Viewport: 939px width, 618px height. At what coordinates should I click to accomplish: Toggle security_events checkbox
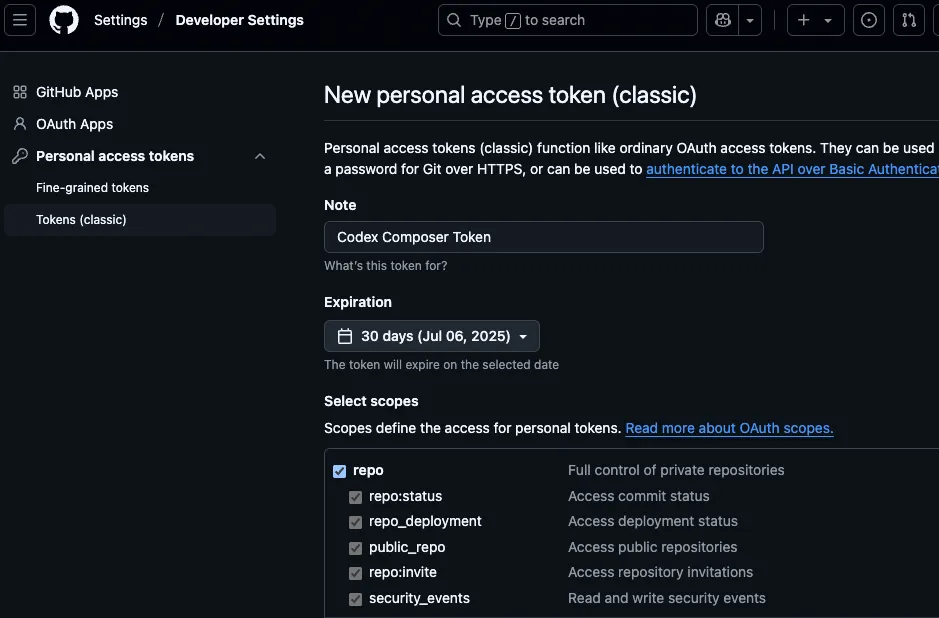[x=356, y=599]
